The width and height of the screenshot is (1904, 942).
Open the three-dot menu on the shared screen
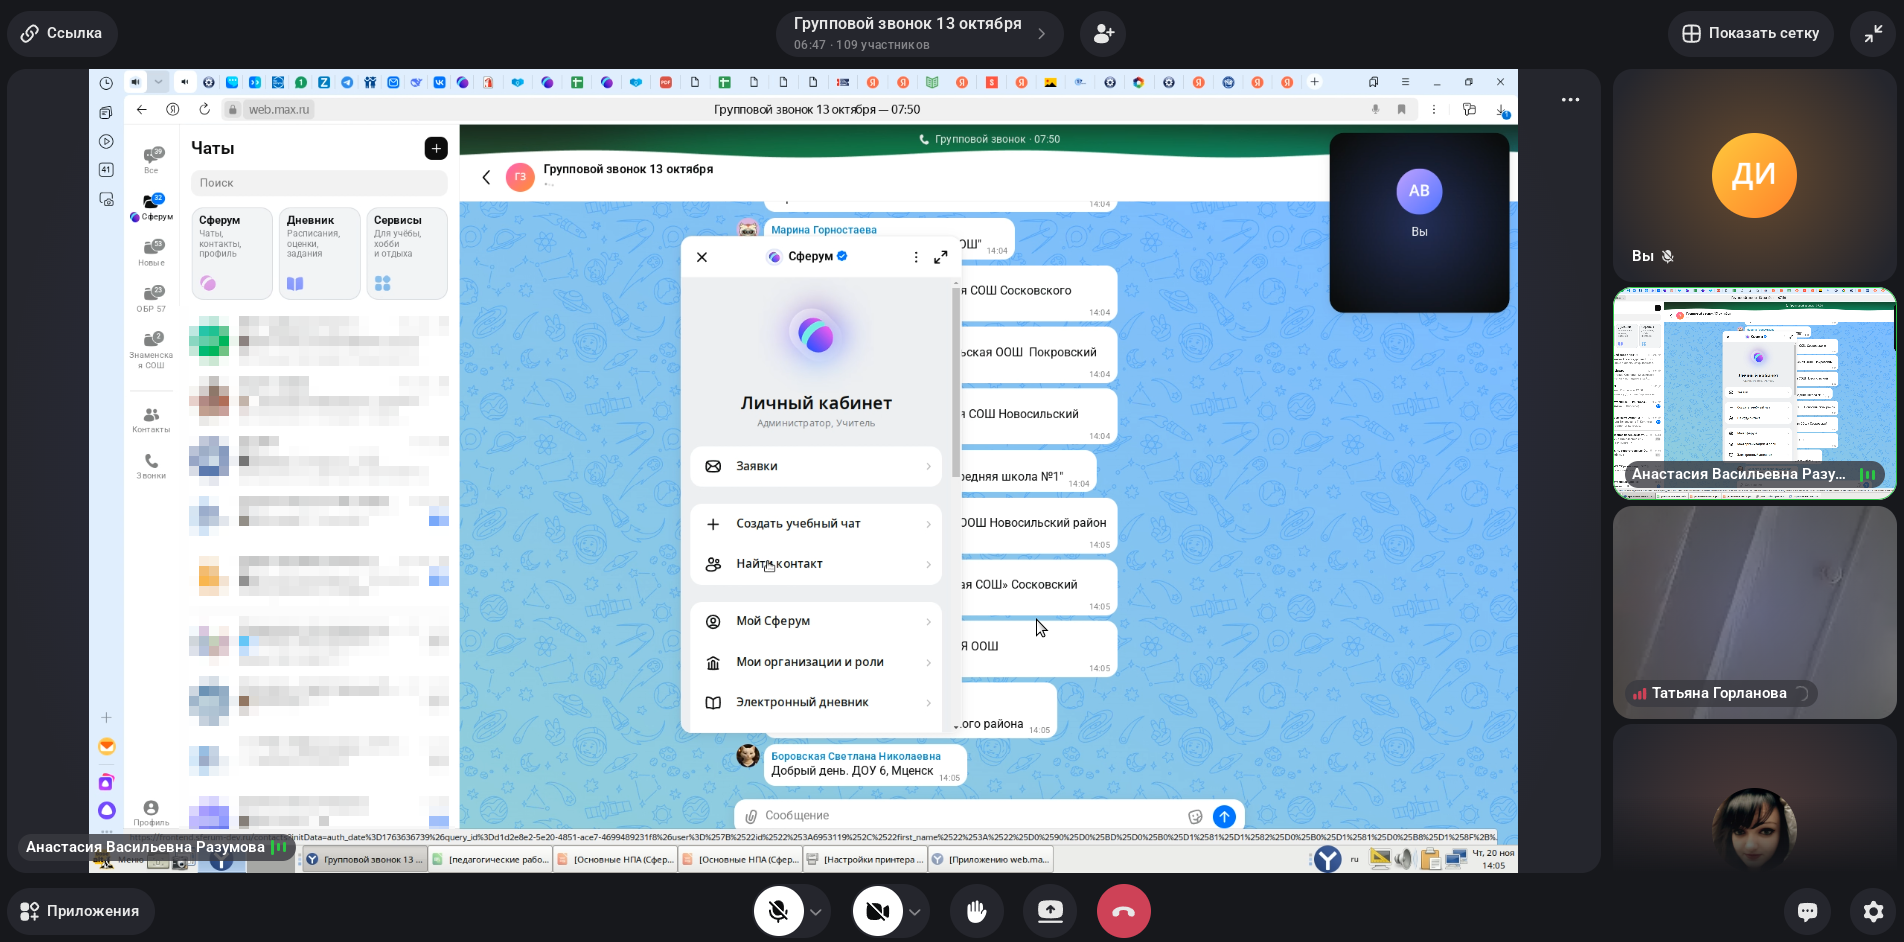coord(1570,100)
